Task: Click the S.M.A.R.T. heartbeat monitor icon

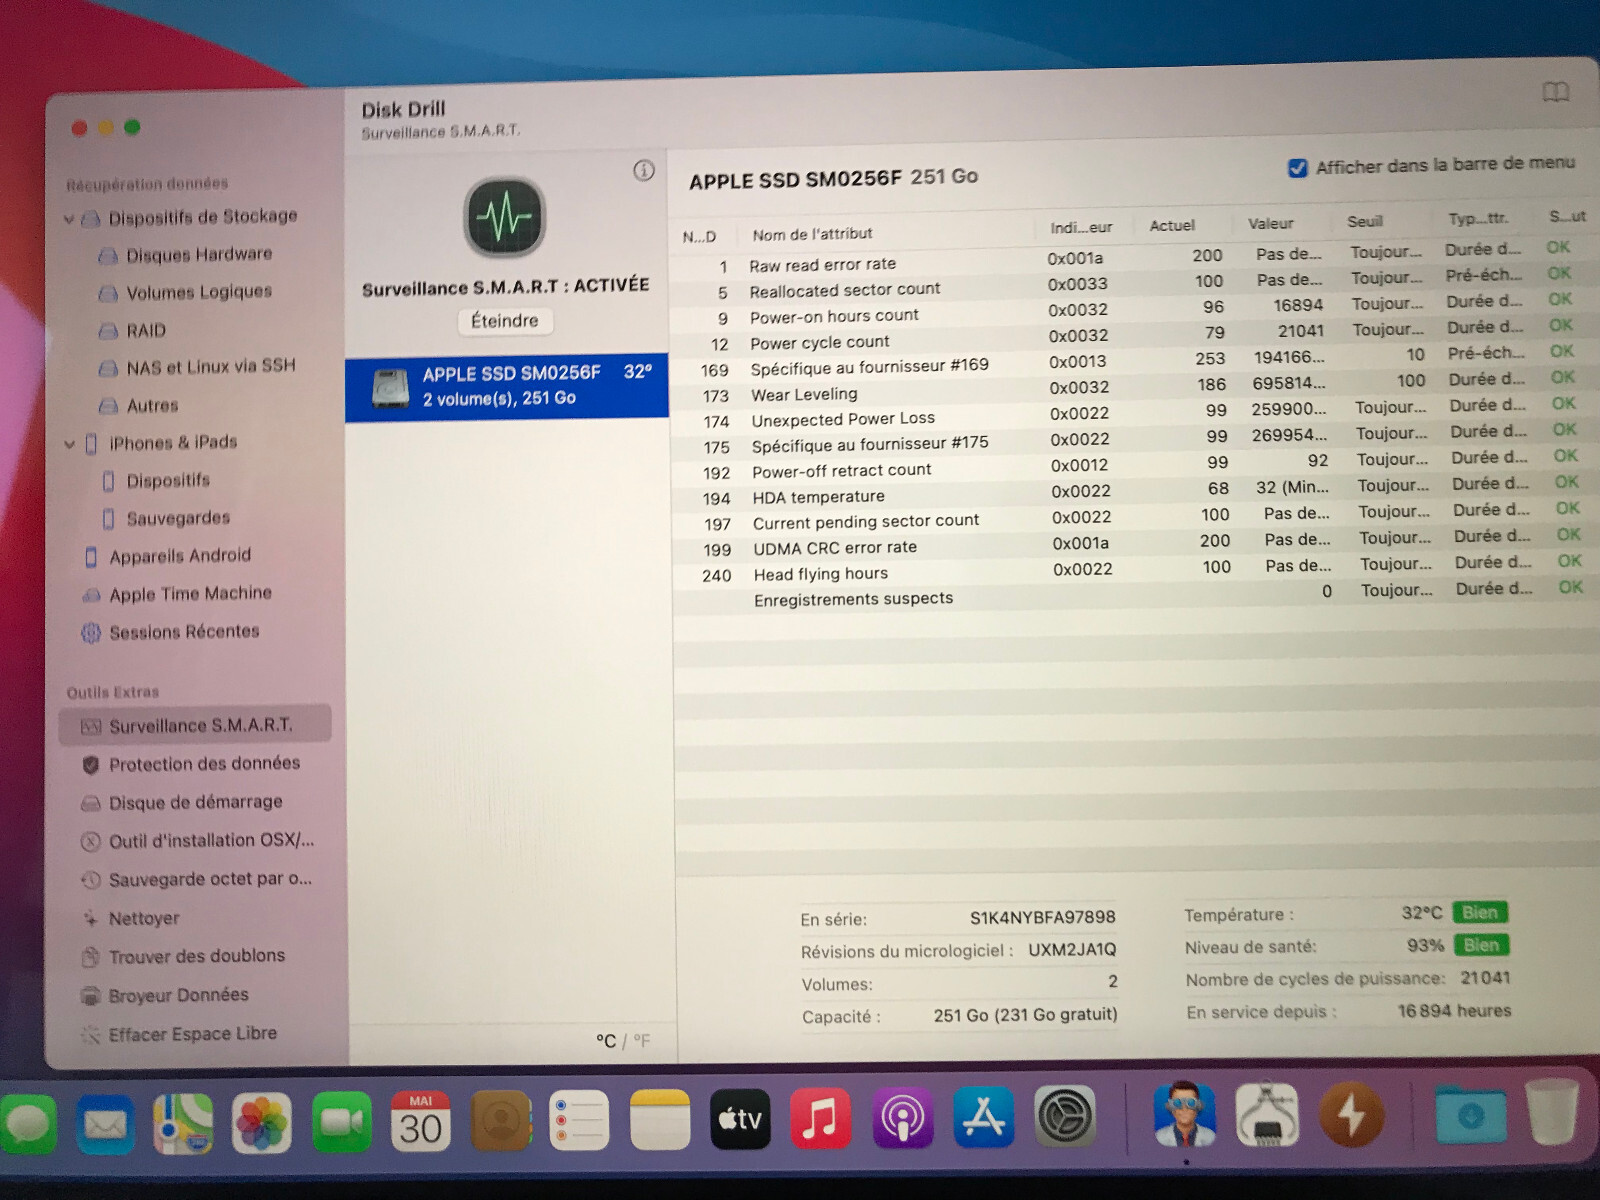Action: [x=505, y=216]
